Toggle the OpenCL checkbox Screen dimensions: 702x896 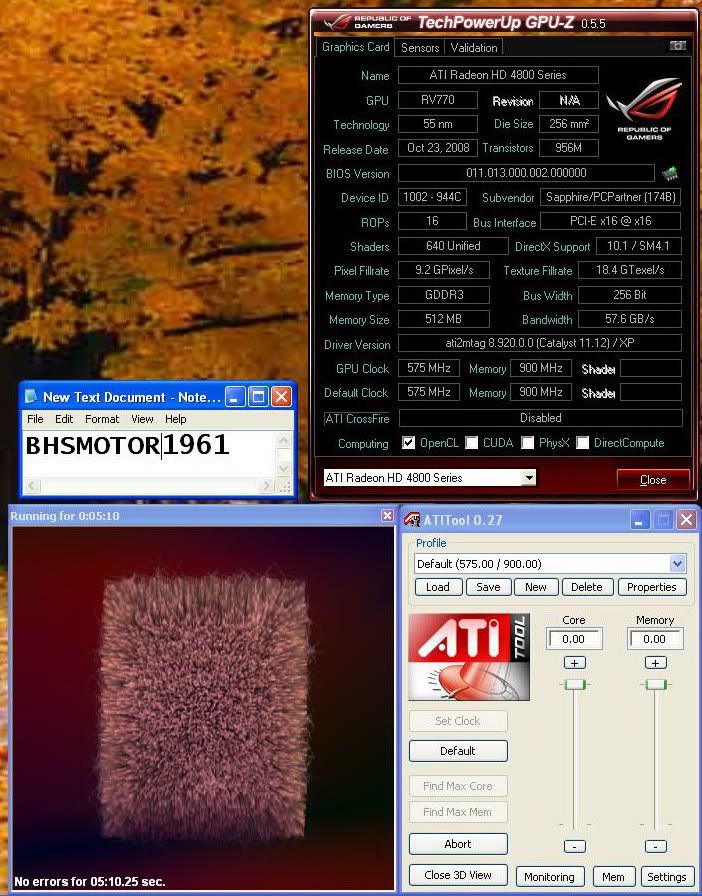408,443
